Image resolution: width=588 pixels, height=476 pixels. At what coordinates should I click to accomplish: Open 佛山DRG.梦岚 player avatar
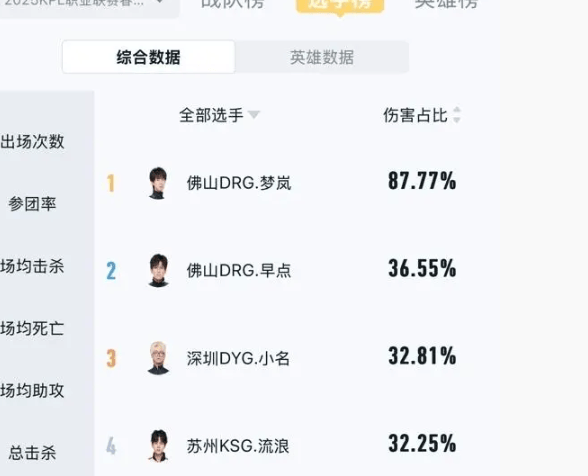point(158,183)
